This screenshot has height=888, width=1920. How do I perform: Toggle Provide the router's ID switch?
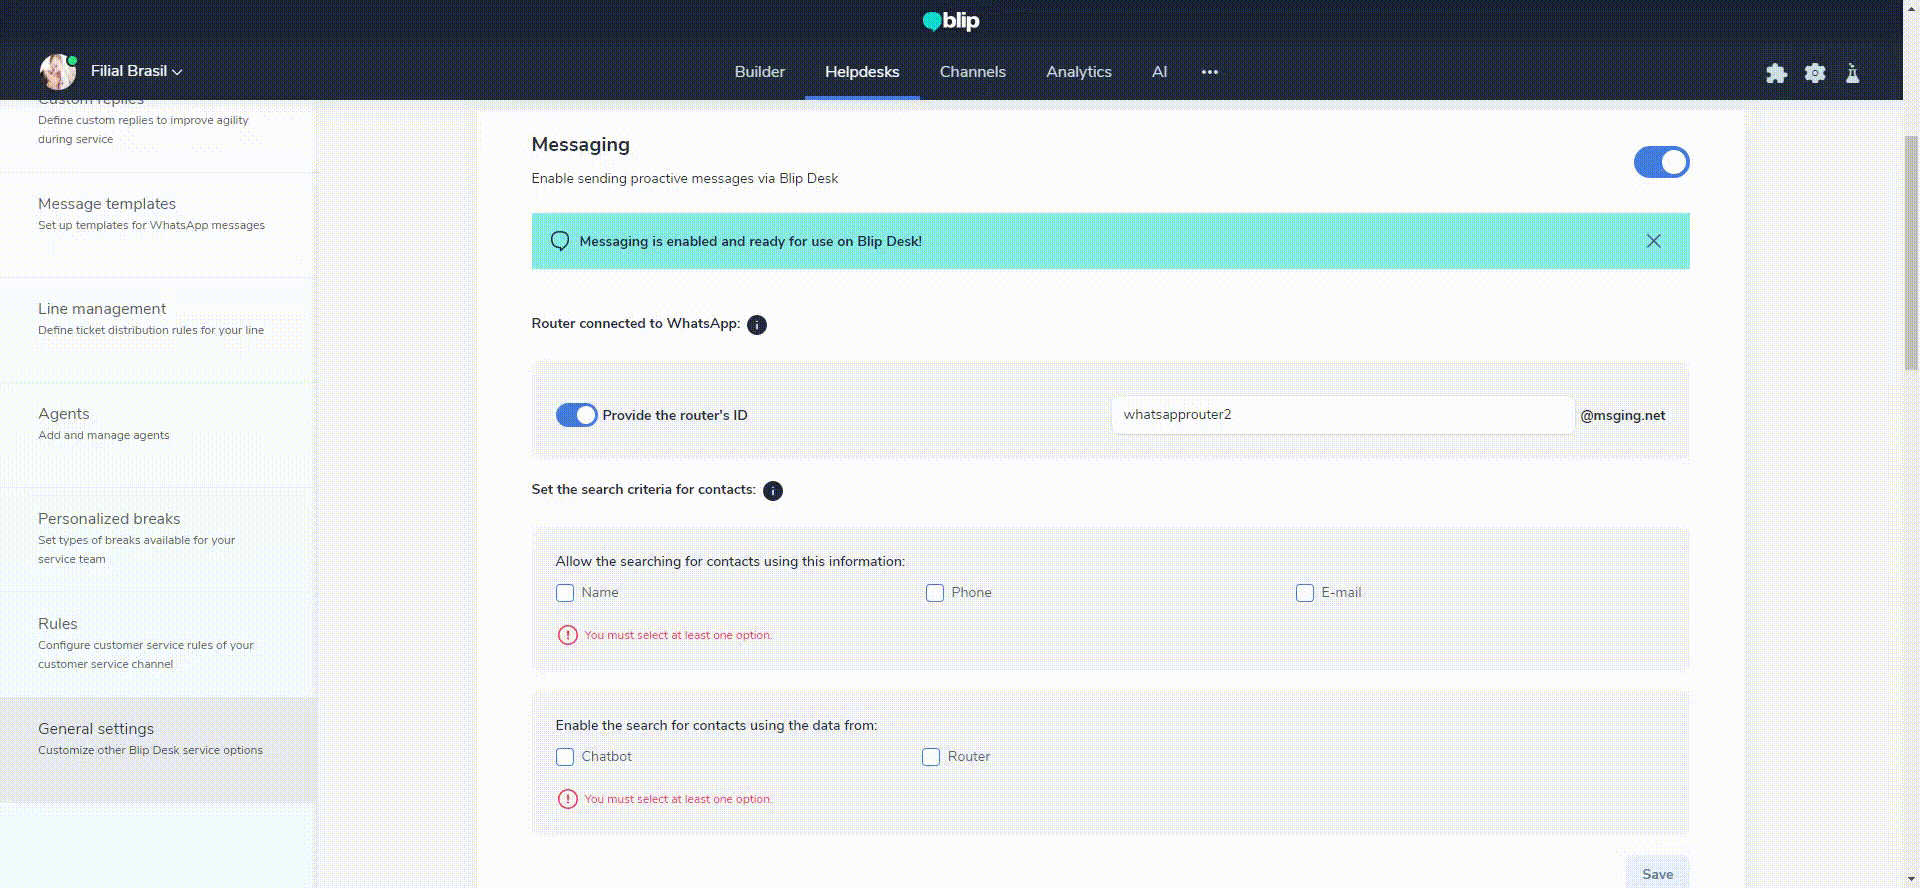pyautogui.click(x=576, y=415)
